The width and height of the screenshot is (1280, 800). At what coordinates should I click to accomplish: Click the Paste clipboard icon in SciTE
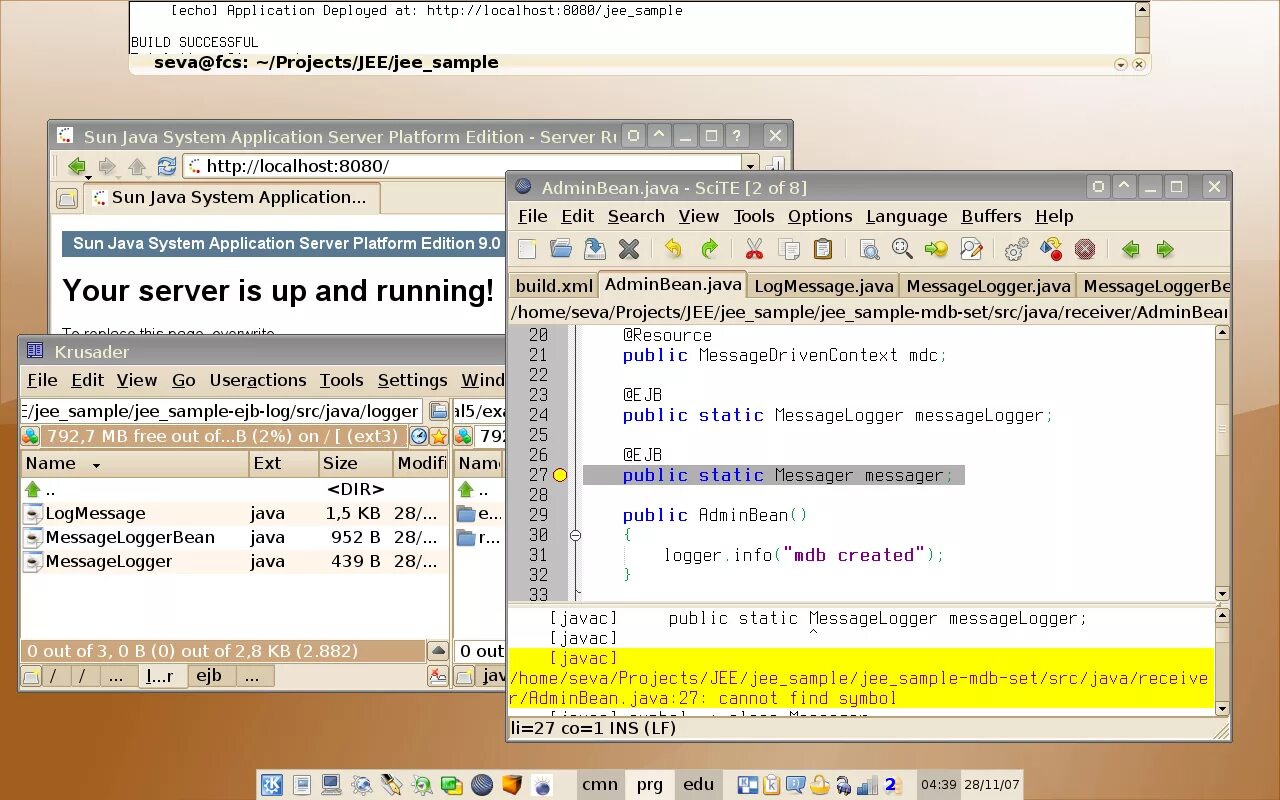click(x=823, y=249)
